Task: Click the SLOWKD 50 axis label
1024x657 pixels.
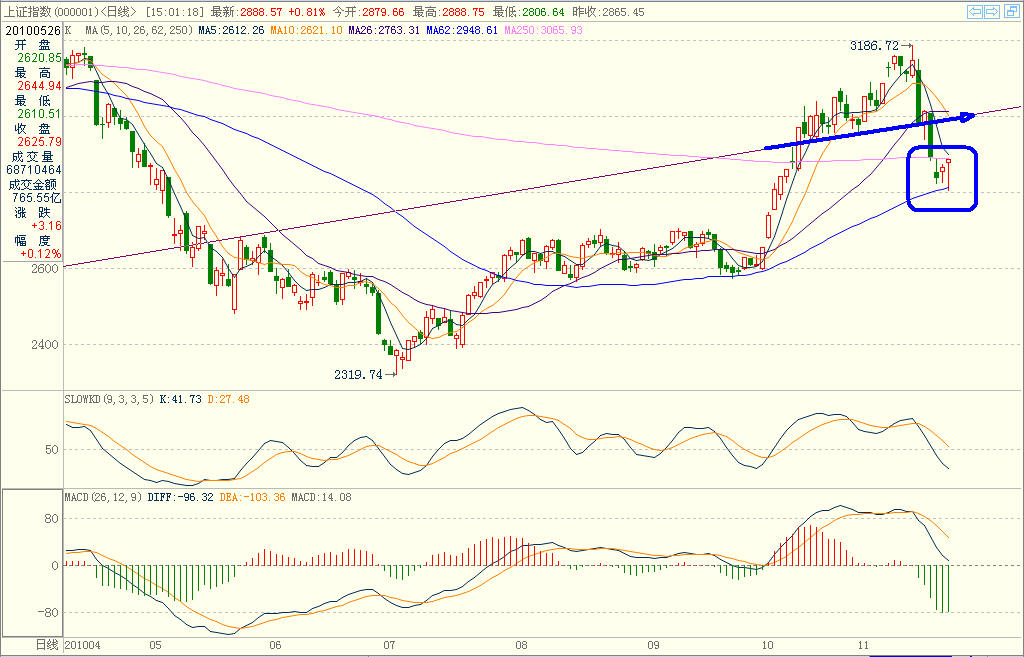Action: point(52,450)
